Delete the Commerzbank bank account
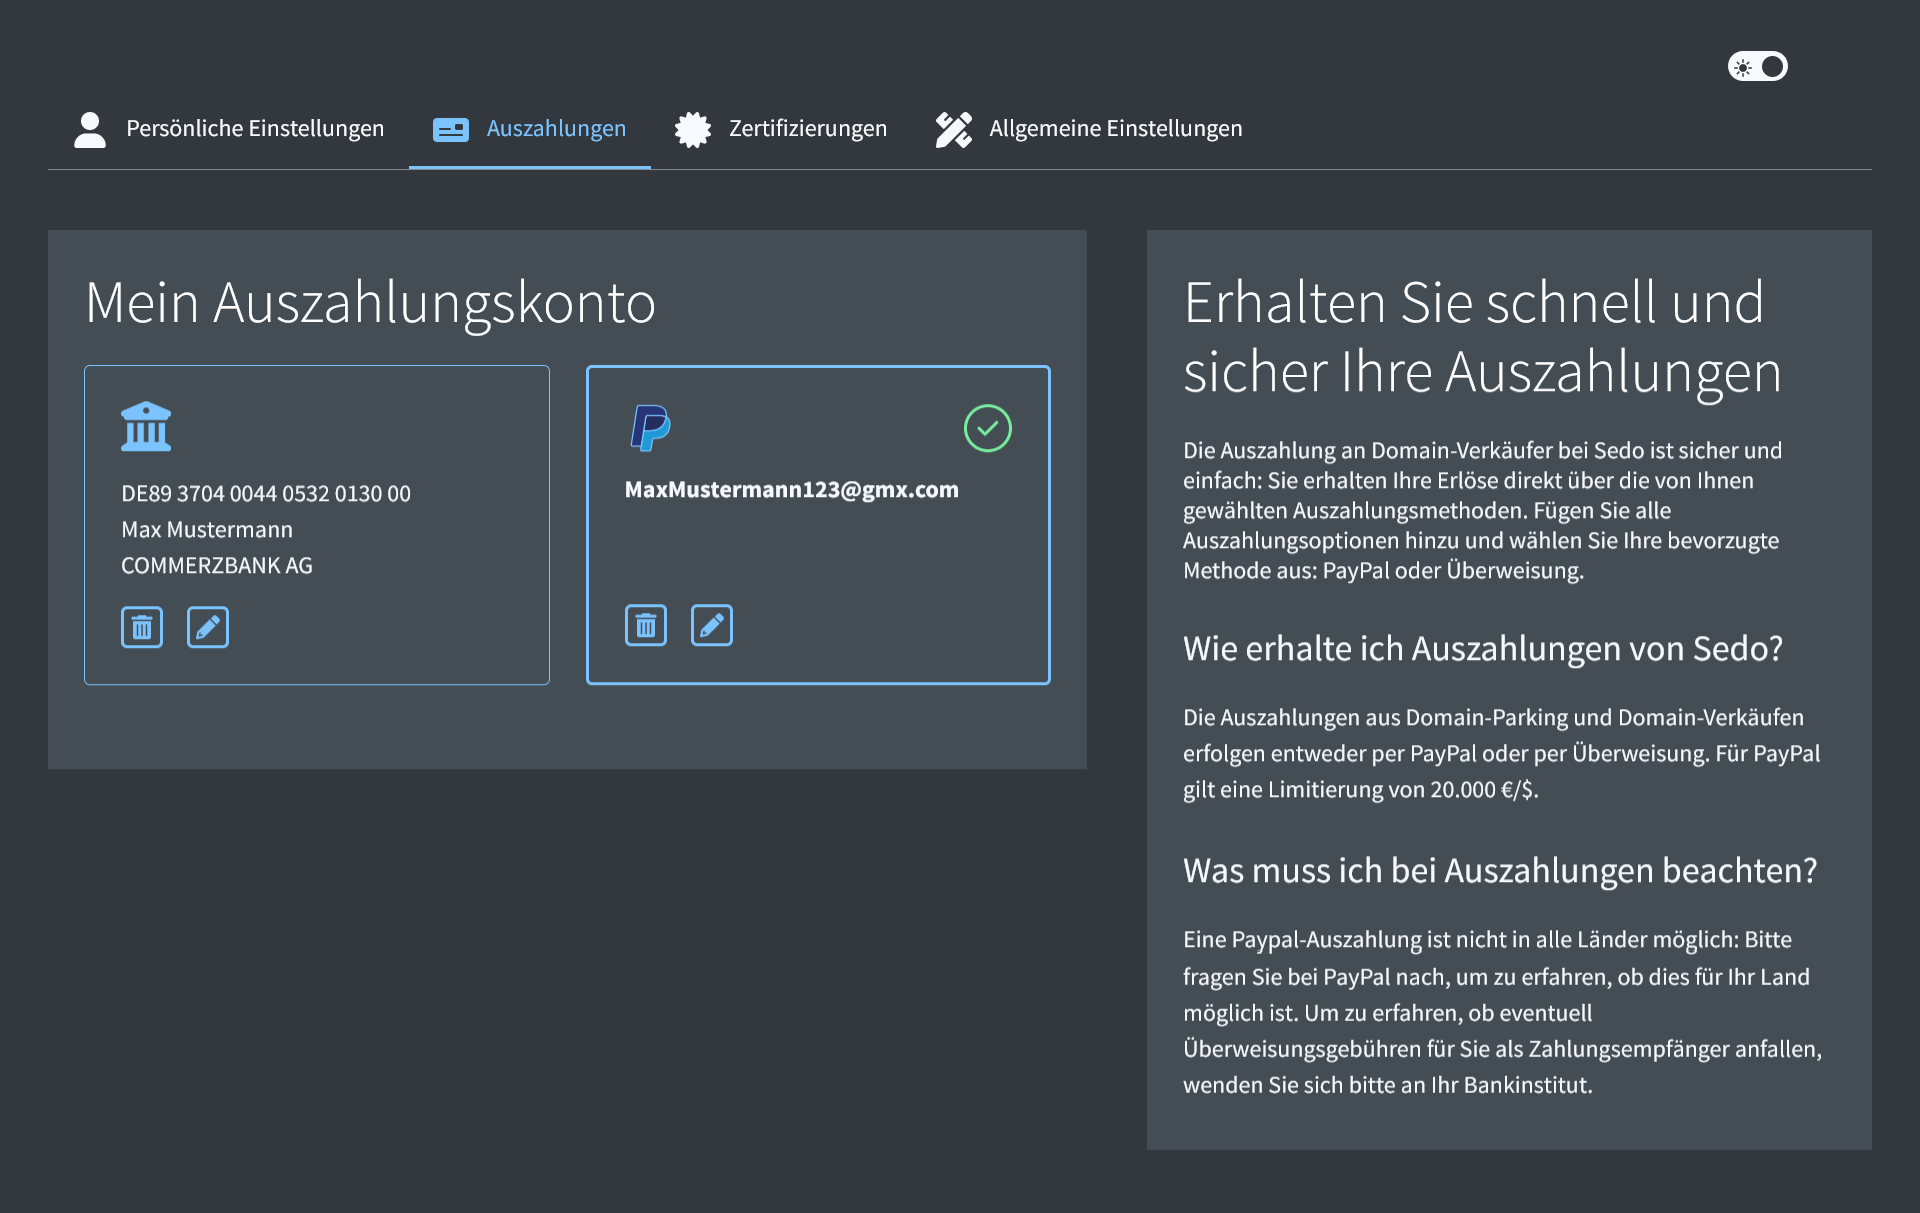1920x1213 pixels. click(142, 627)
